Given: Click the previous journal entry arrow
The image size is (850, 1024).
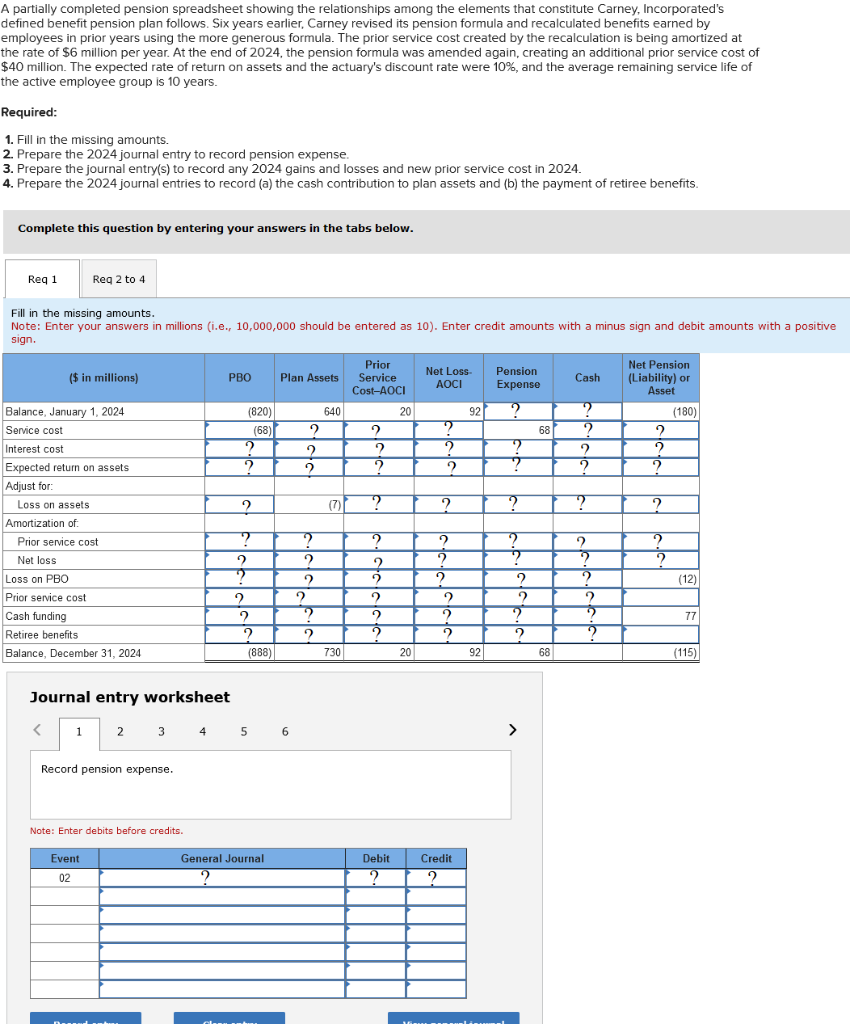Looking at the screenshot, I should pos(37,729).
